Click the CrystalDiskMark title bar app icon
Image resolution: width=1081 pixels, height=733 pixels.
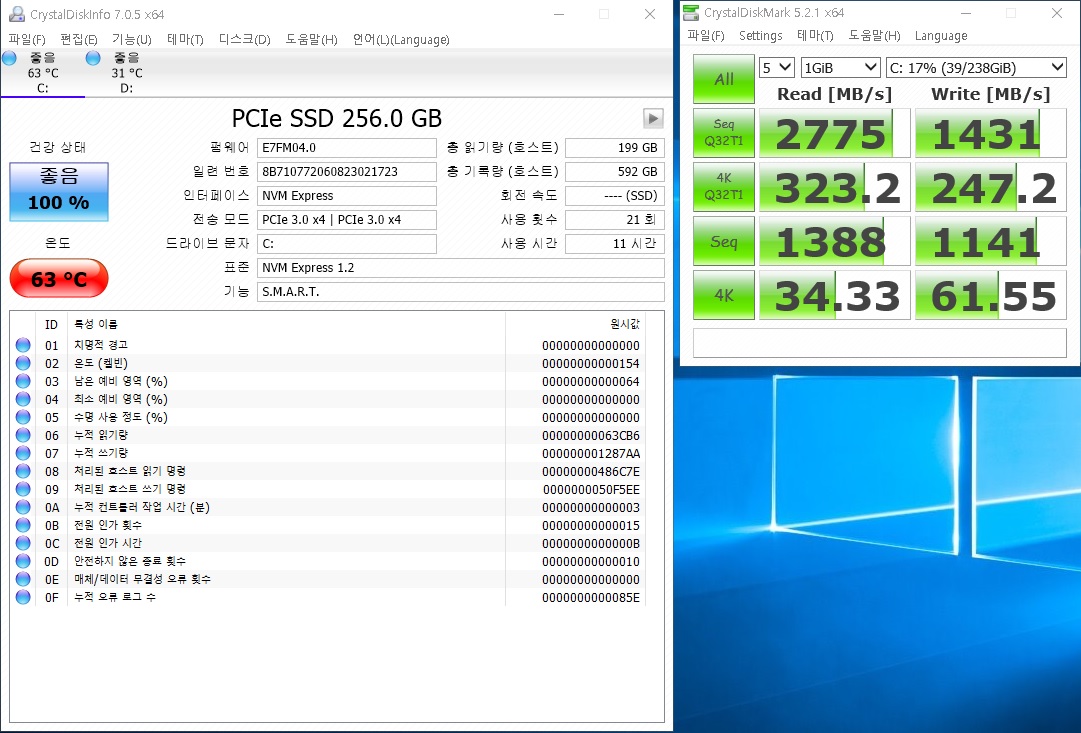tap(691, 12)
